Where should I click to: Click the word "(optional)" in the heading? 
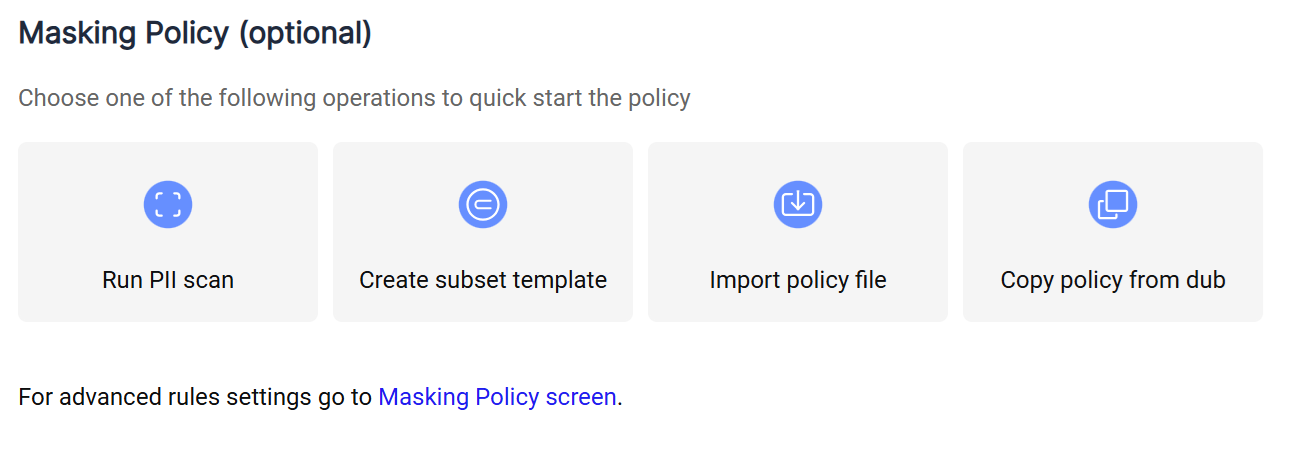point(305,33)
